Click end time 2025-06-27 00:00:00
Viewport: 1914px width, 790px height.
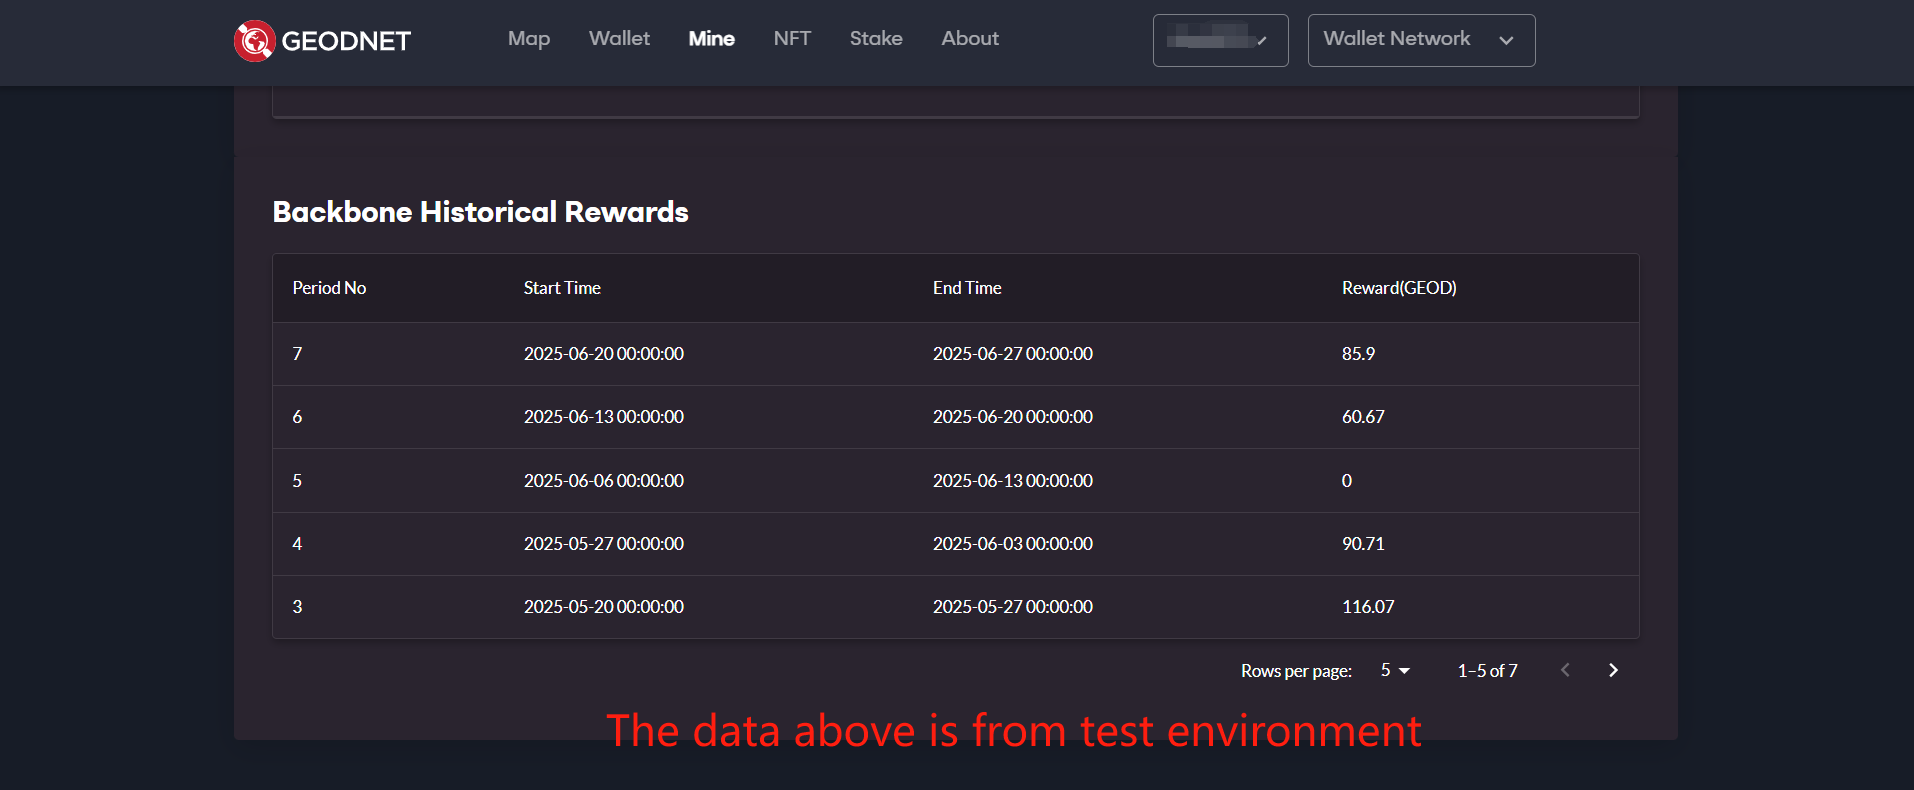[1013, 354]
